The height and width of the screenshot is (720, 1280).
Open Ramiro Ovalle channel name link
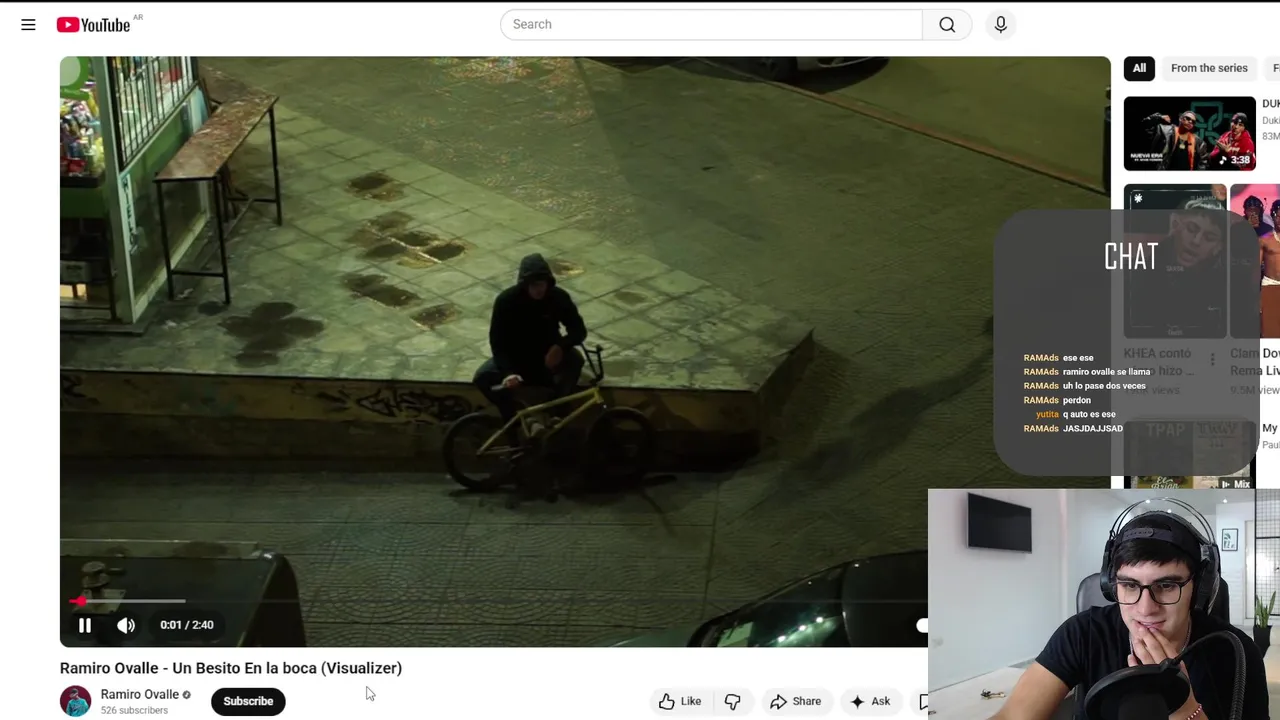pyautogui.click(x=139, y=694)
